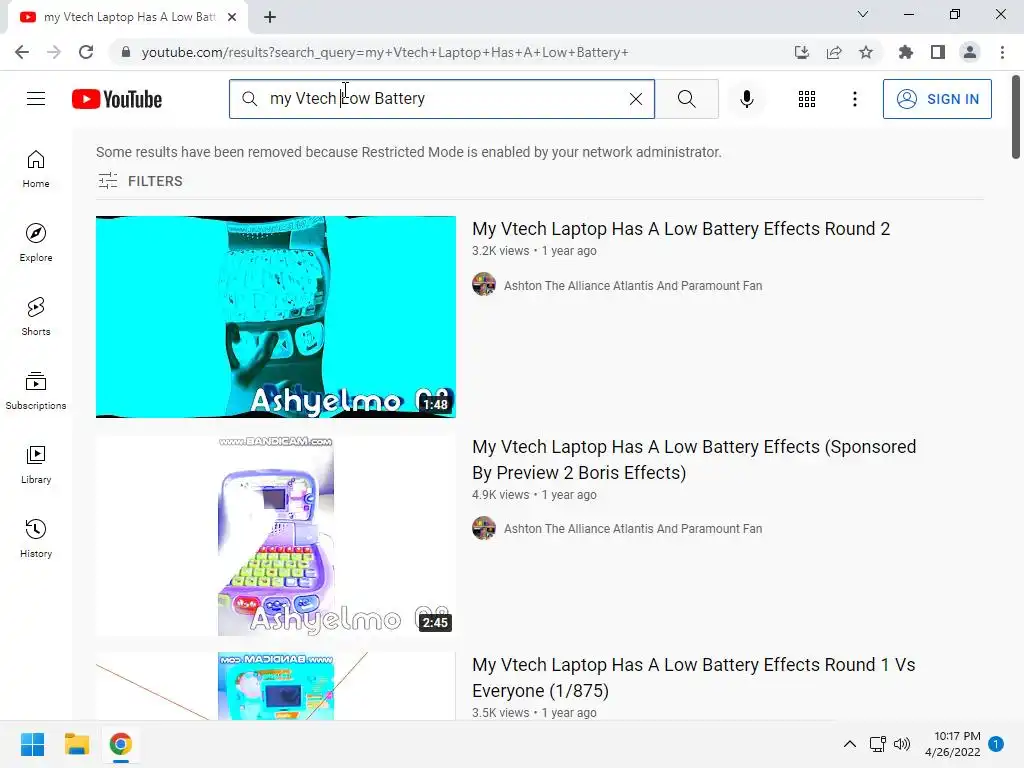1024x768 pixels.
Task: Open the tab search dropdown arrow
Action: (863, 14)
